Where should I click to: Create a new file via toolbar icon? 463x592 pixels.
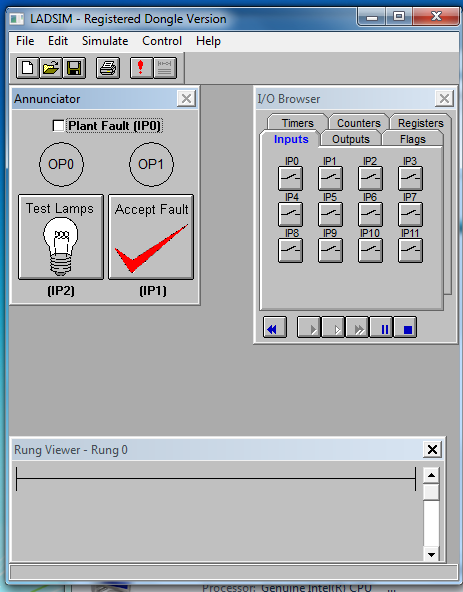[x=28, y=68]
